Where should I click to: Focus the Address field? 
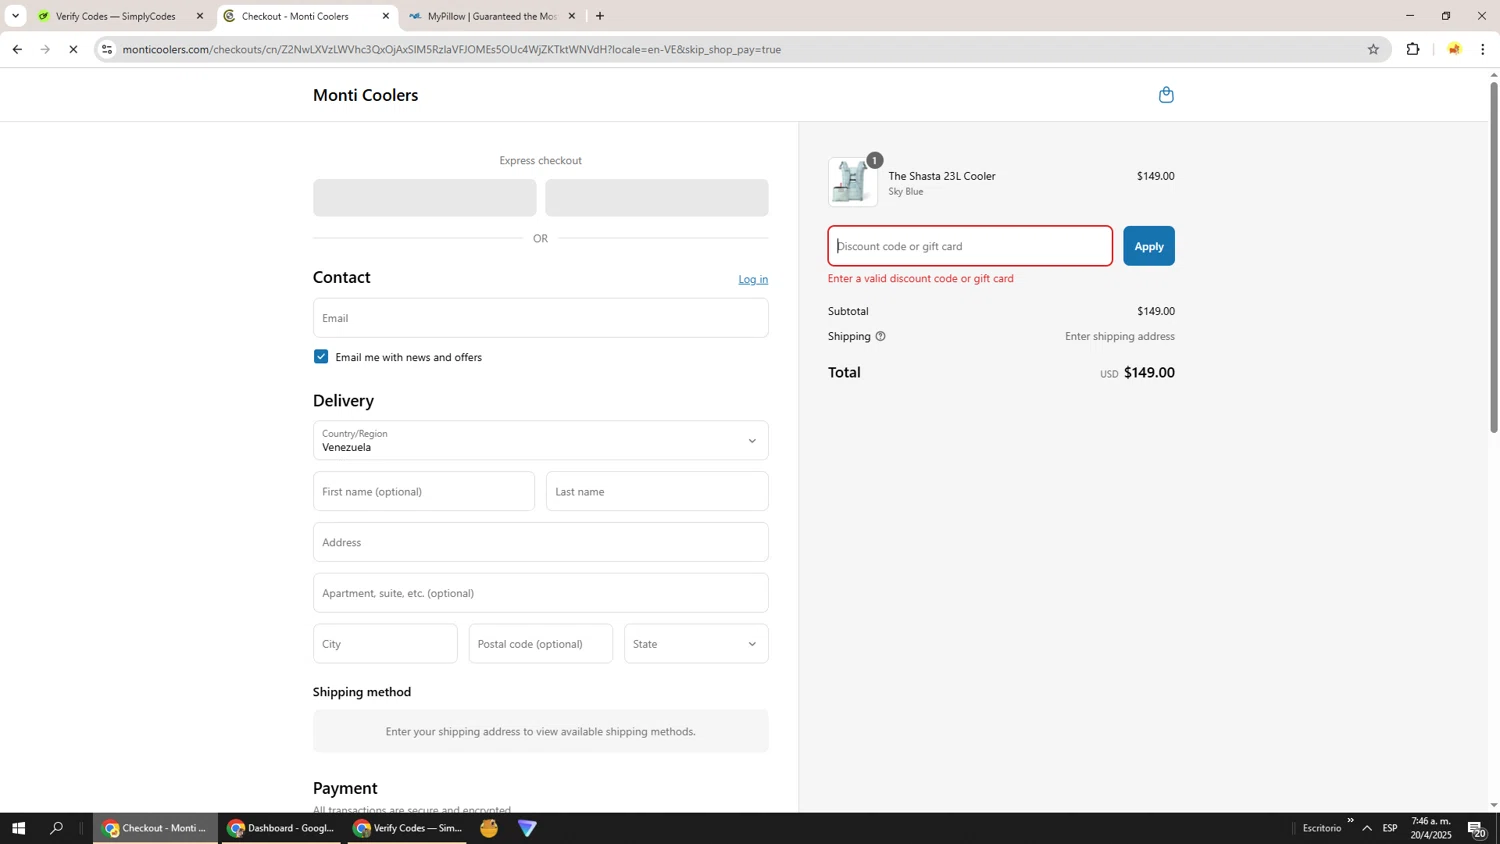(x=540, y=543)
